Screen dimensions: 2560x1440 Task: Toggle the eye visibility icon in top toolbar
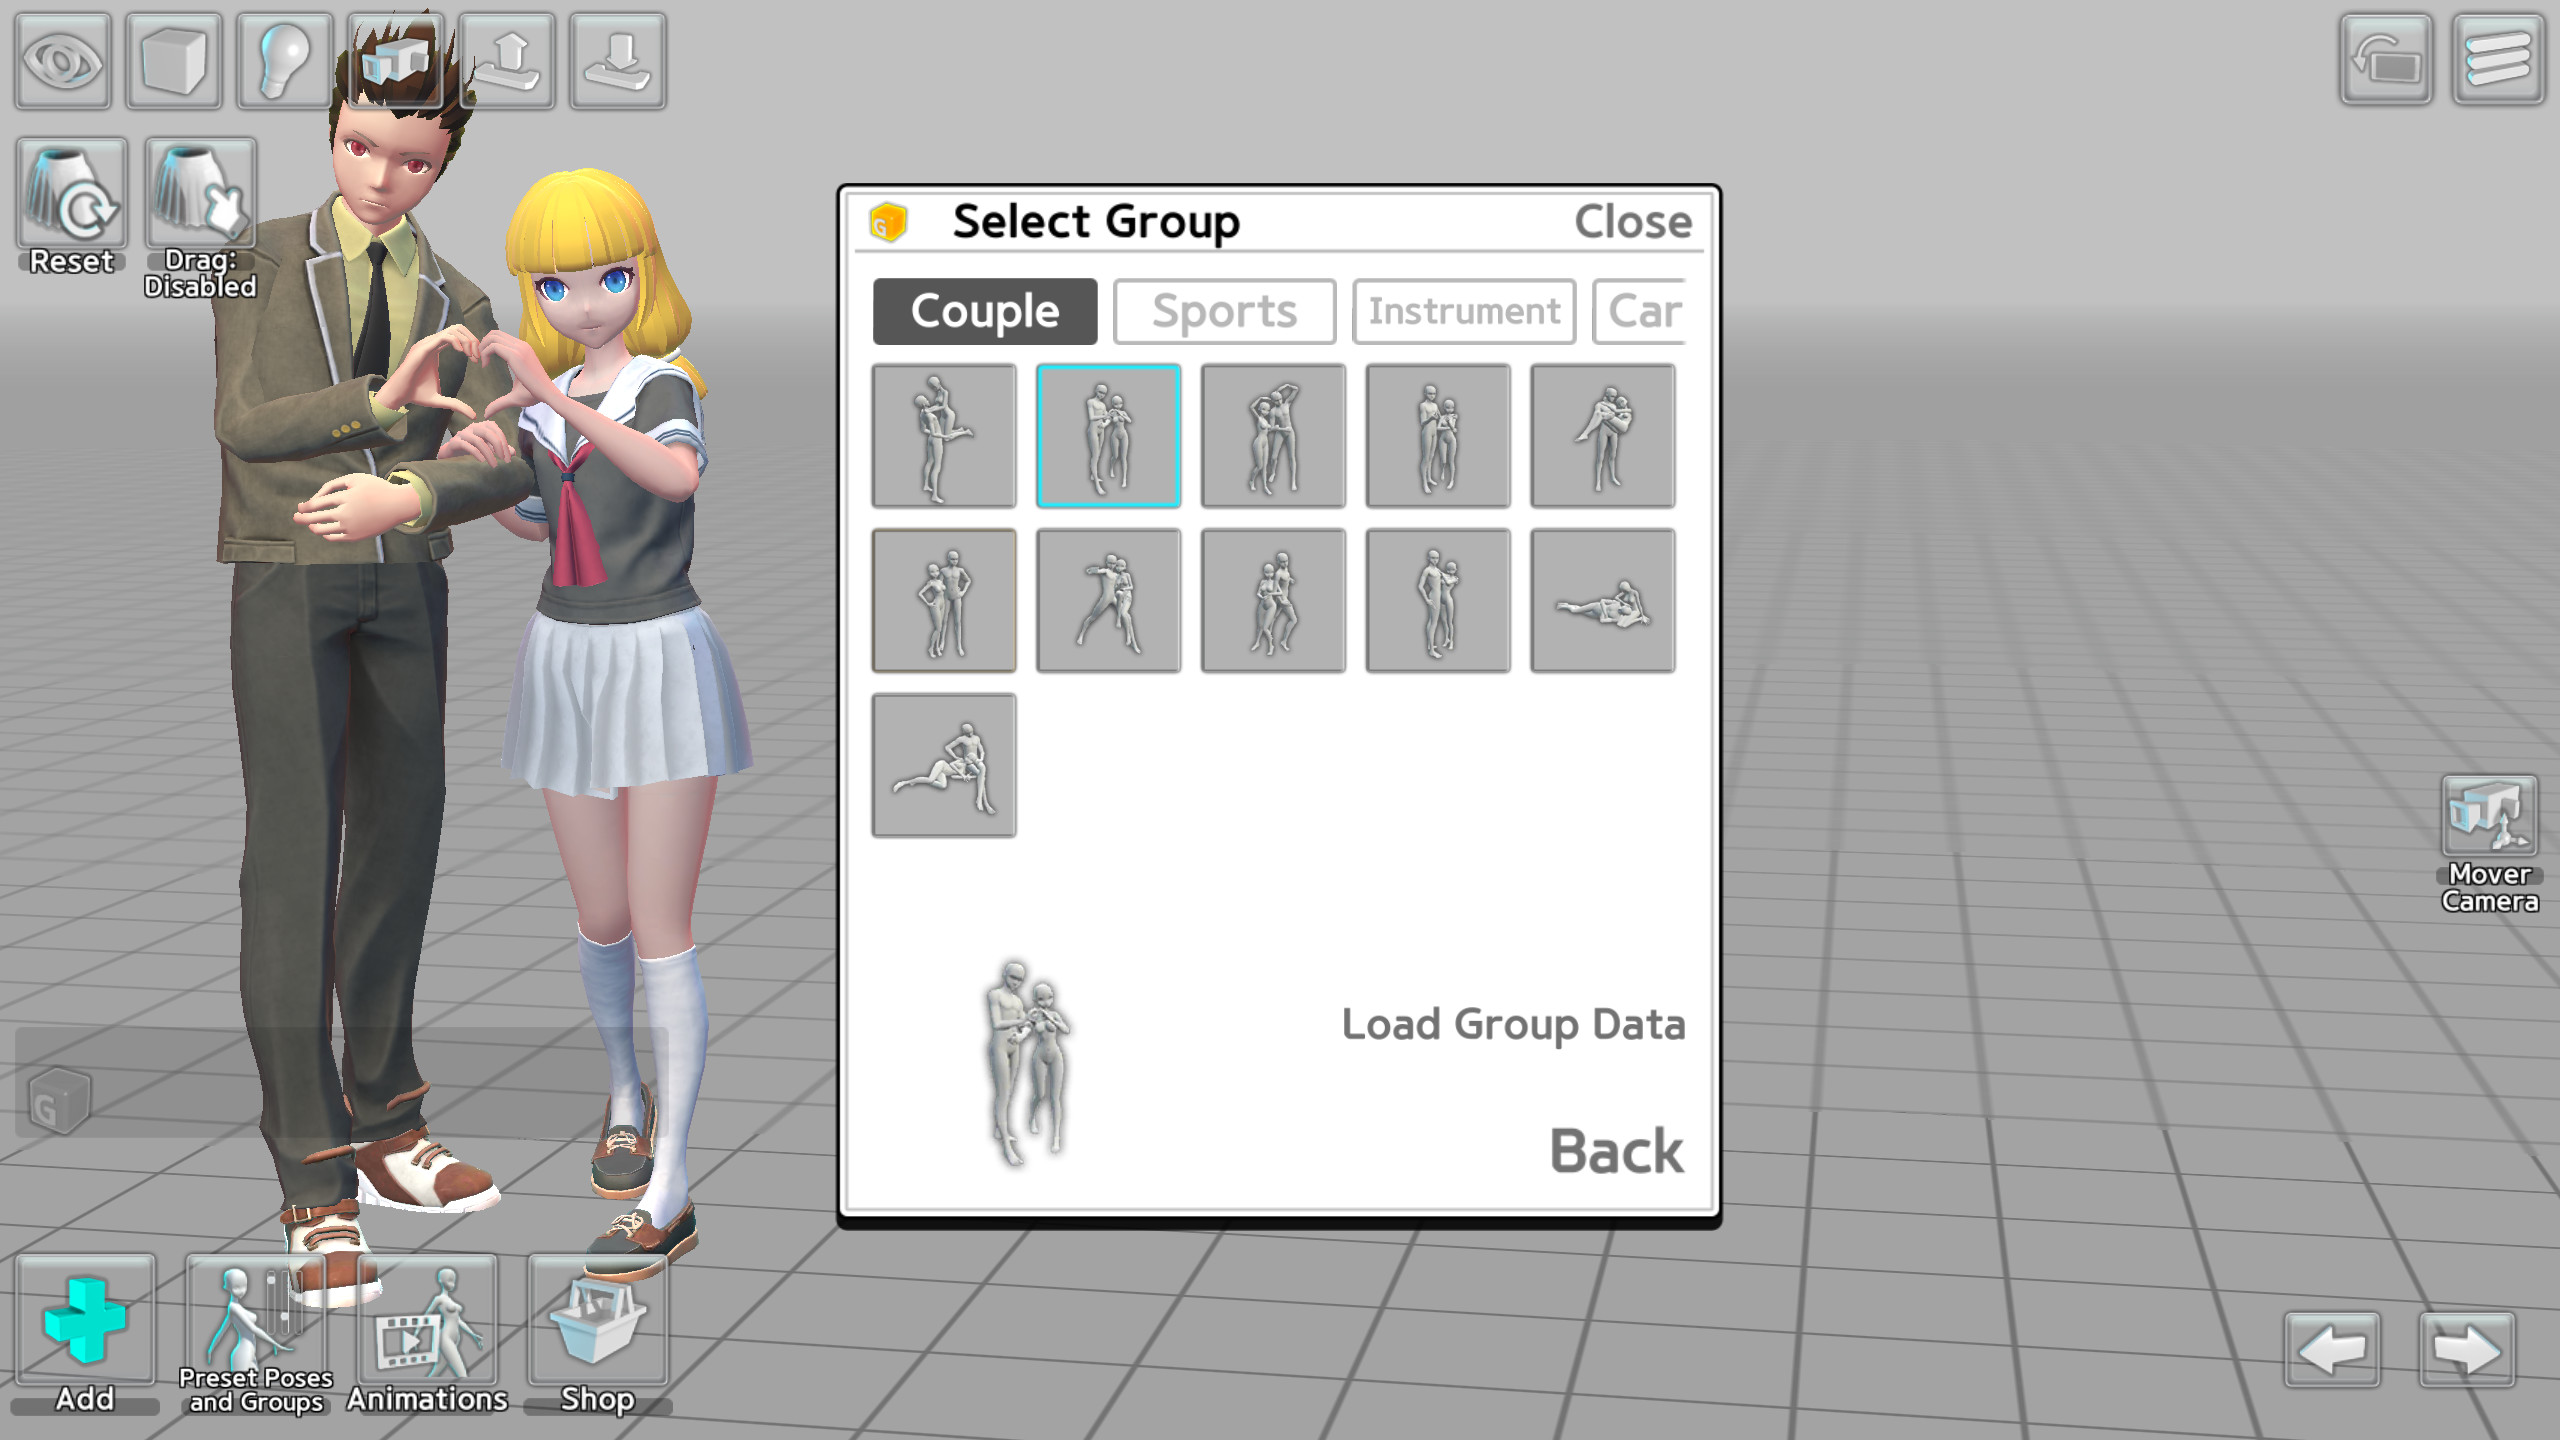(x=62, y=62)
